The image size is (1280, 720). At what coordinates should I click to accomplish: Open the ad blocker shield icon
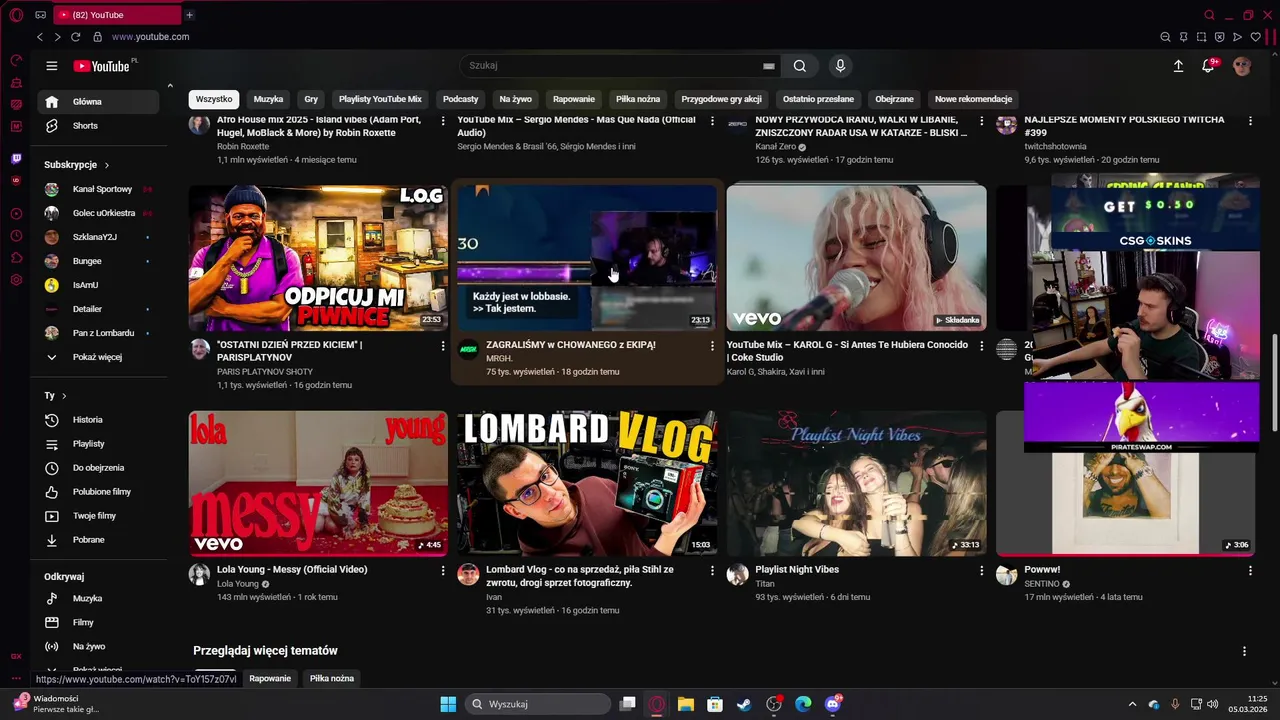pos(1219,37)
